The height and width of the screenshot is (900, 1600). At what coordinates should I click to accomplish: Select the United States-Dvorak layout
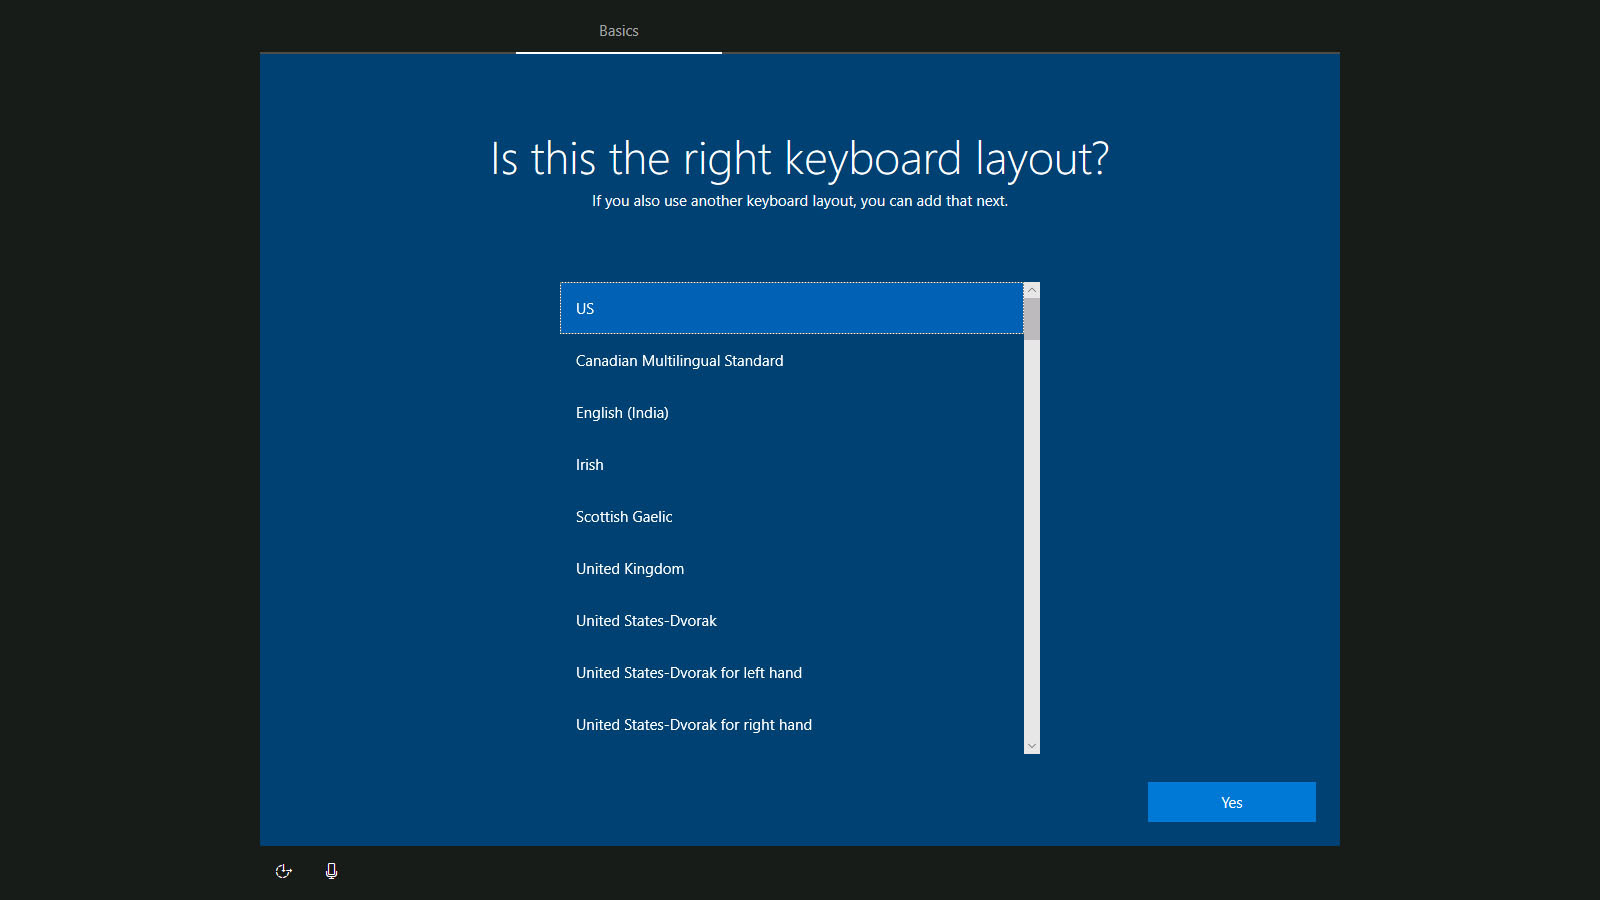(646, 621)
